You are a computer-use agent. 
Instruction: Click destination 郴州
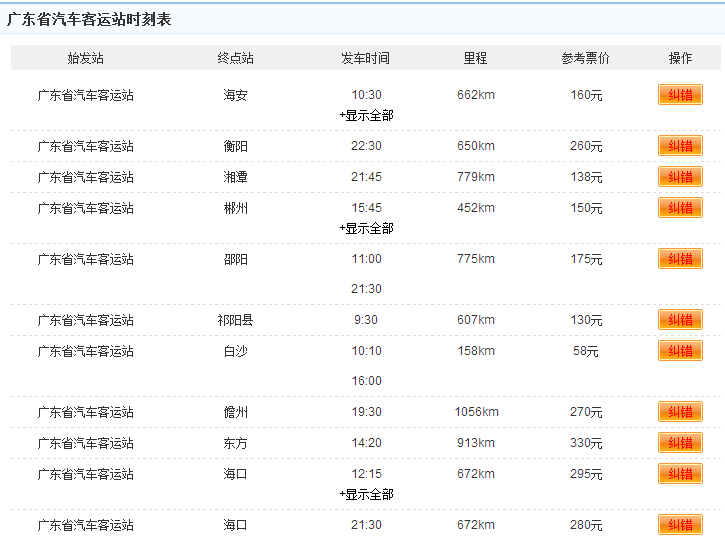click(x=235, y=209)
